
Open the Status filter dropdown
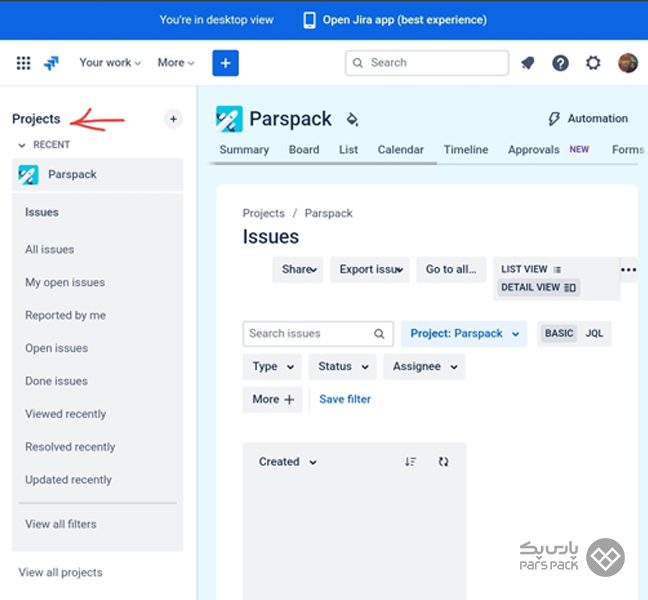pyautogui.click(x=343, y=367)
